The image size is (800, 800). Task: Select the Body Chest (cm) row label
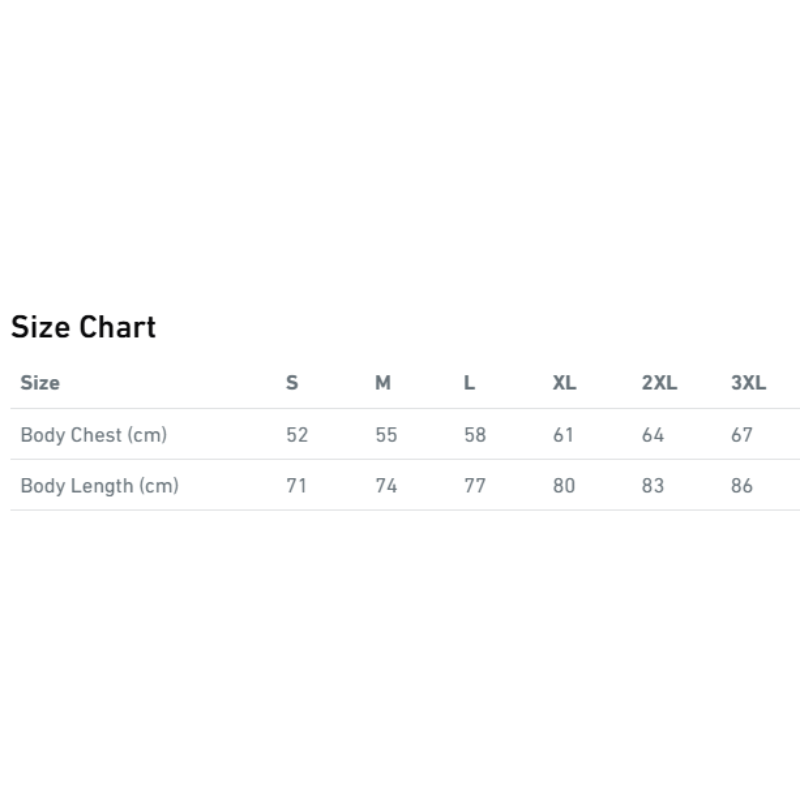coord(94,435)
